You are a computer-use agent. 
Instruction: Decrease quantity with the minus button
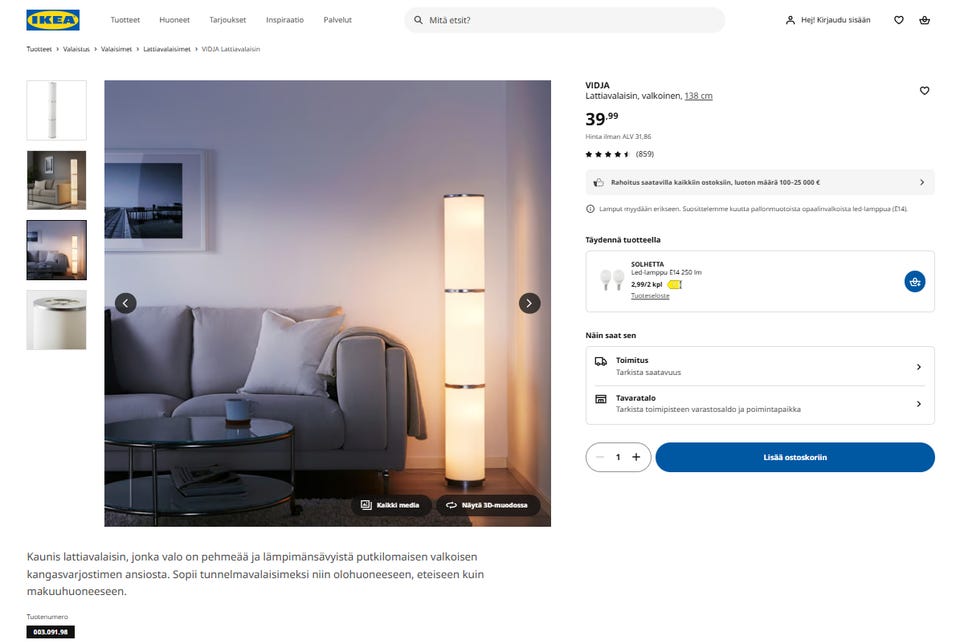point(600,457)
